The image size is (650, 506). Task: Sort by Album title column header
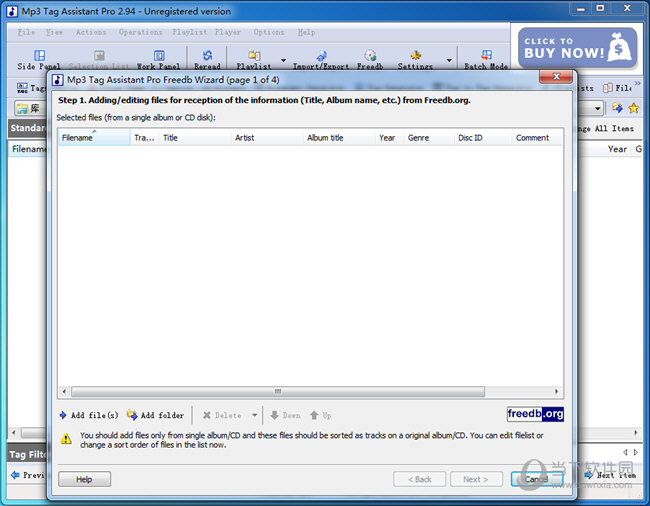[339, 138]
